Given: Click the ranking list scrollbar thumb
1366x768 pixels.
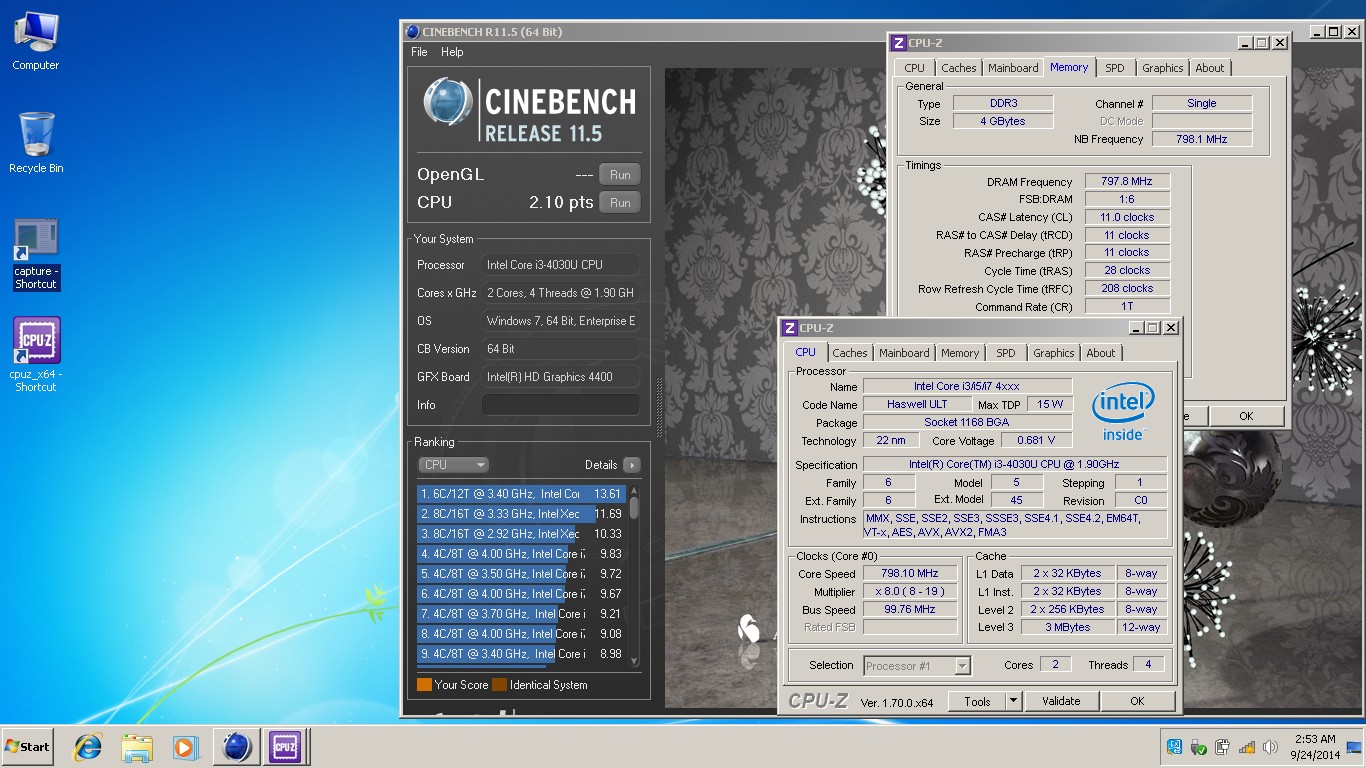Looking at the screenshot, I should tap(633, 508).
